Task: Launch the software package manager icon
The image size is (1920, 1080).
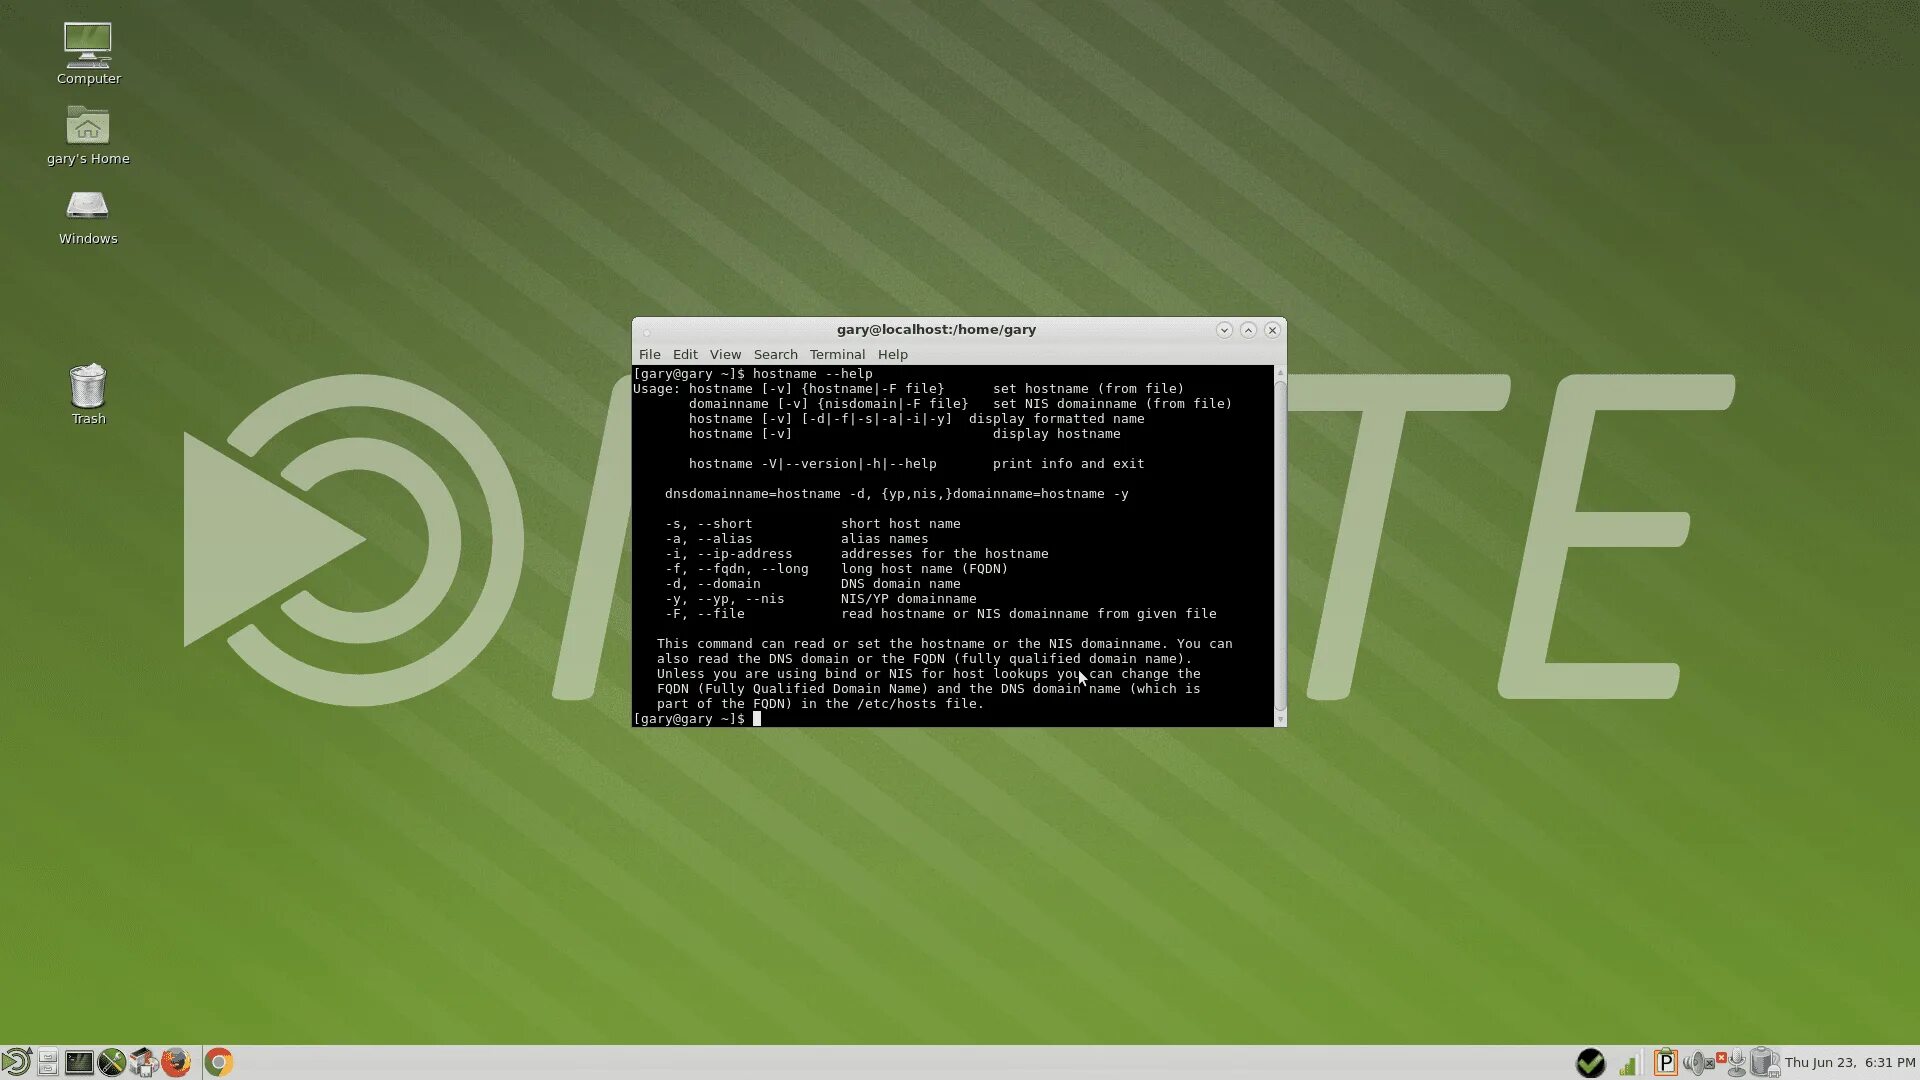Action: tap(143, 1062)
